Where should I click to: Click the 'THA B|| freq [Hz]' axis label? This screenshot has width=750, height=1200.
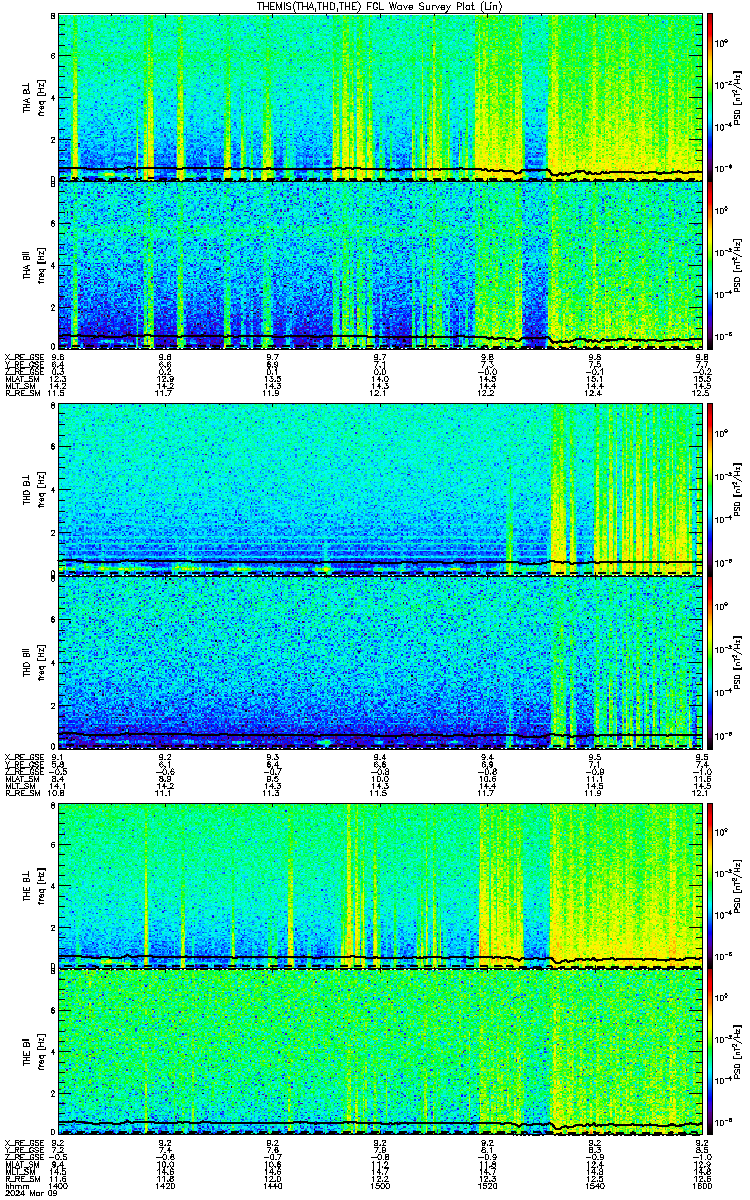click(33, 265)
